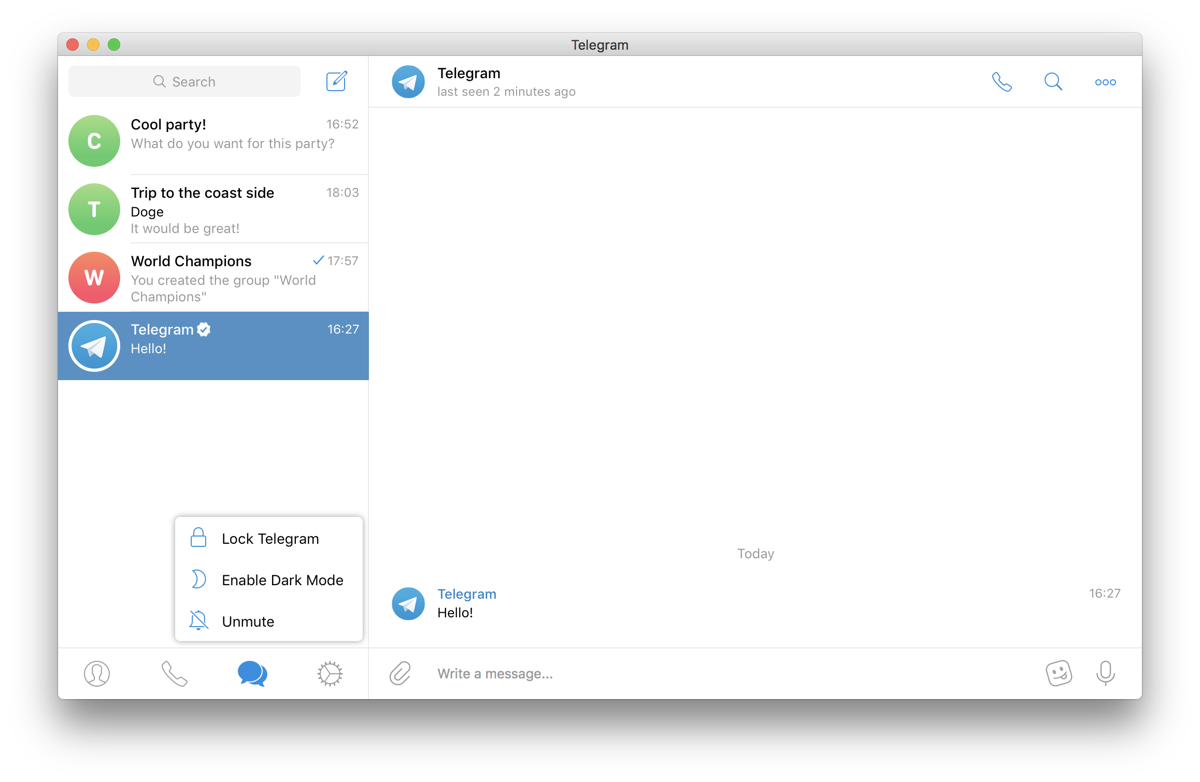
Task: Attach a file with the paperclip icon
Action: click(400, 673)
